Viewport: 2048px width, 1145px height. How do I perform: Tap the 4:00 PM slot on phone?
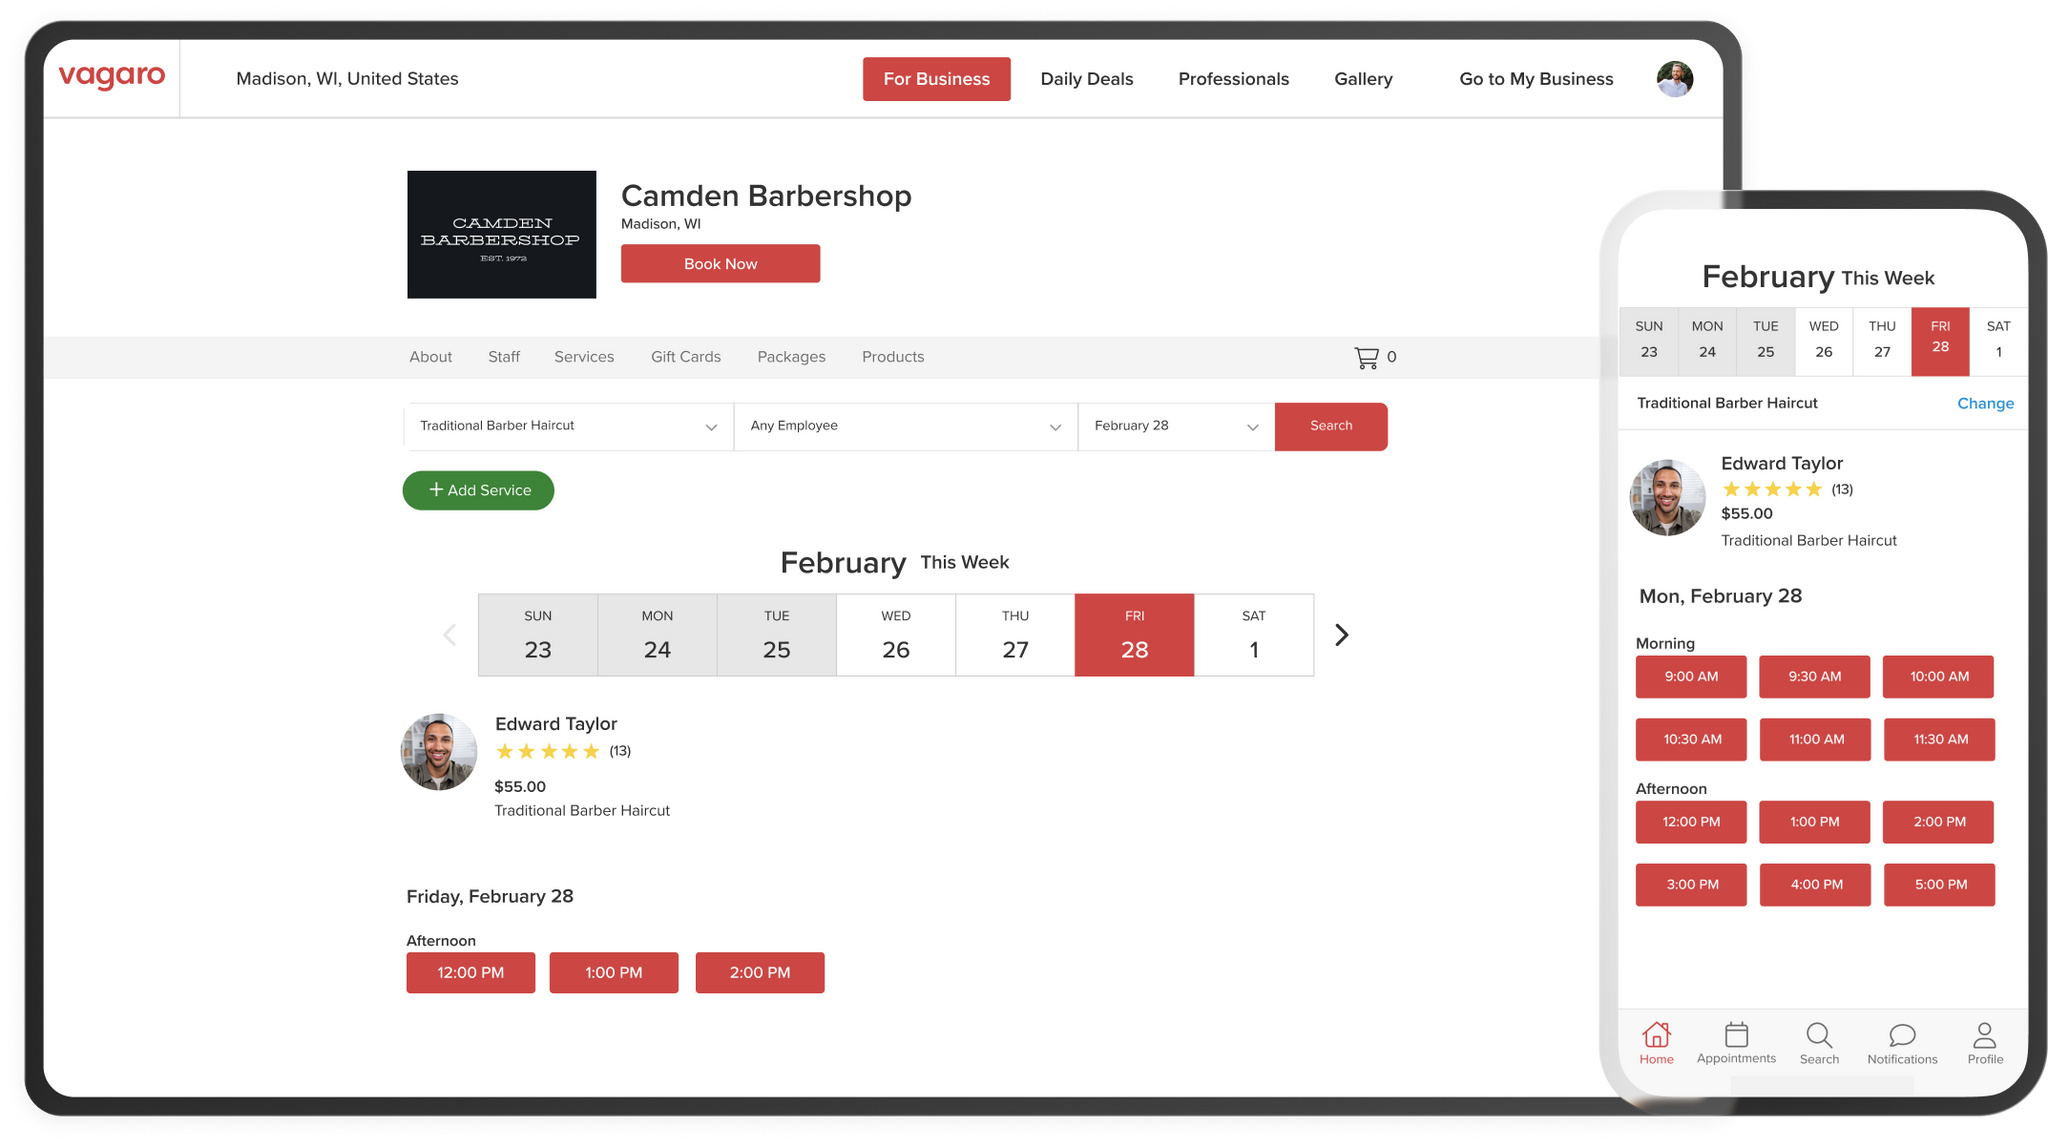tap(1816, 885)
